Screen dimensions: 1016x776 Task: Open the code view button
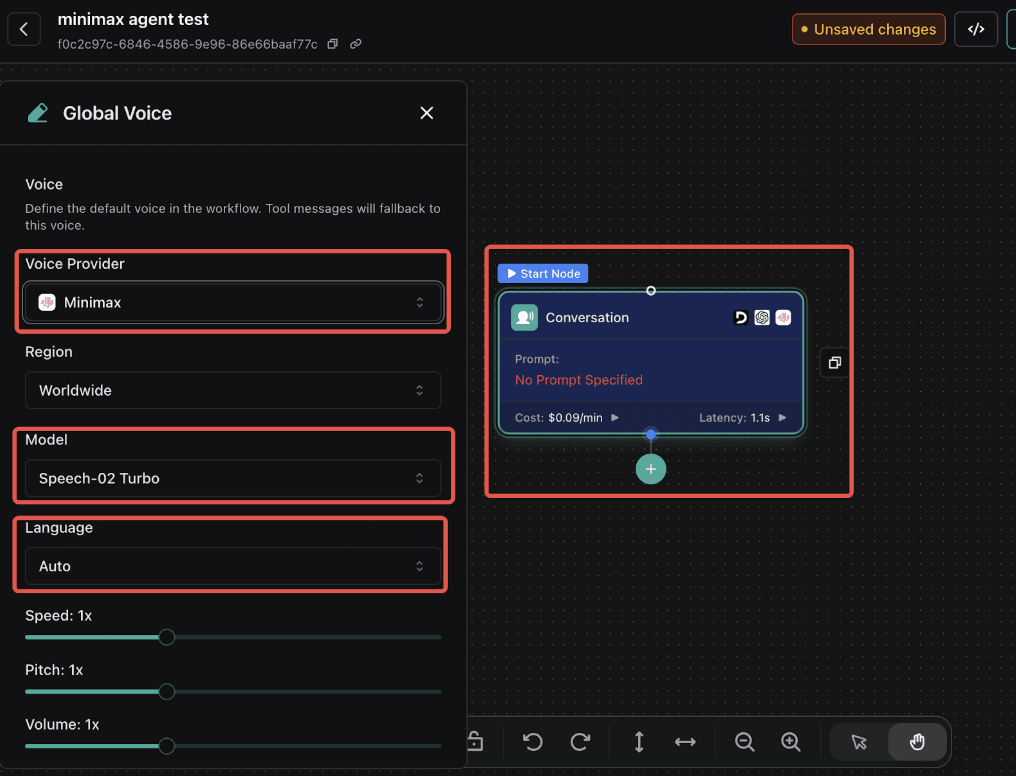point(976,29)
